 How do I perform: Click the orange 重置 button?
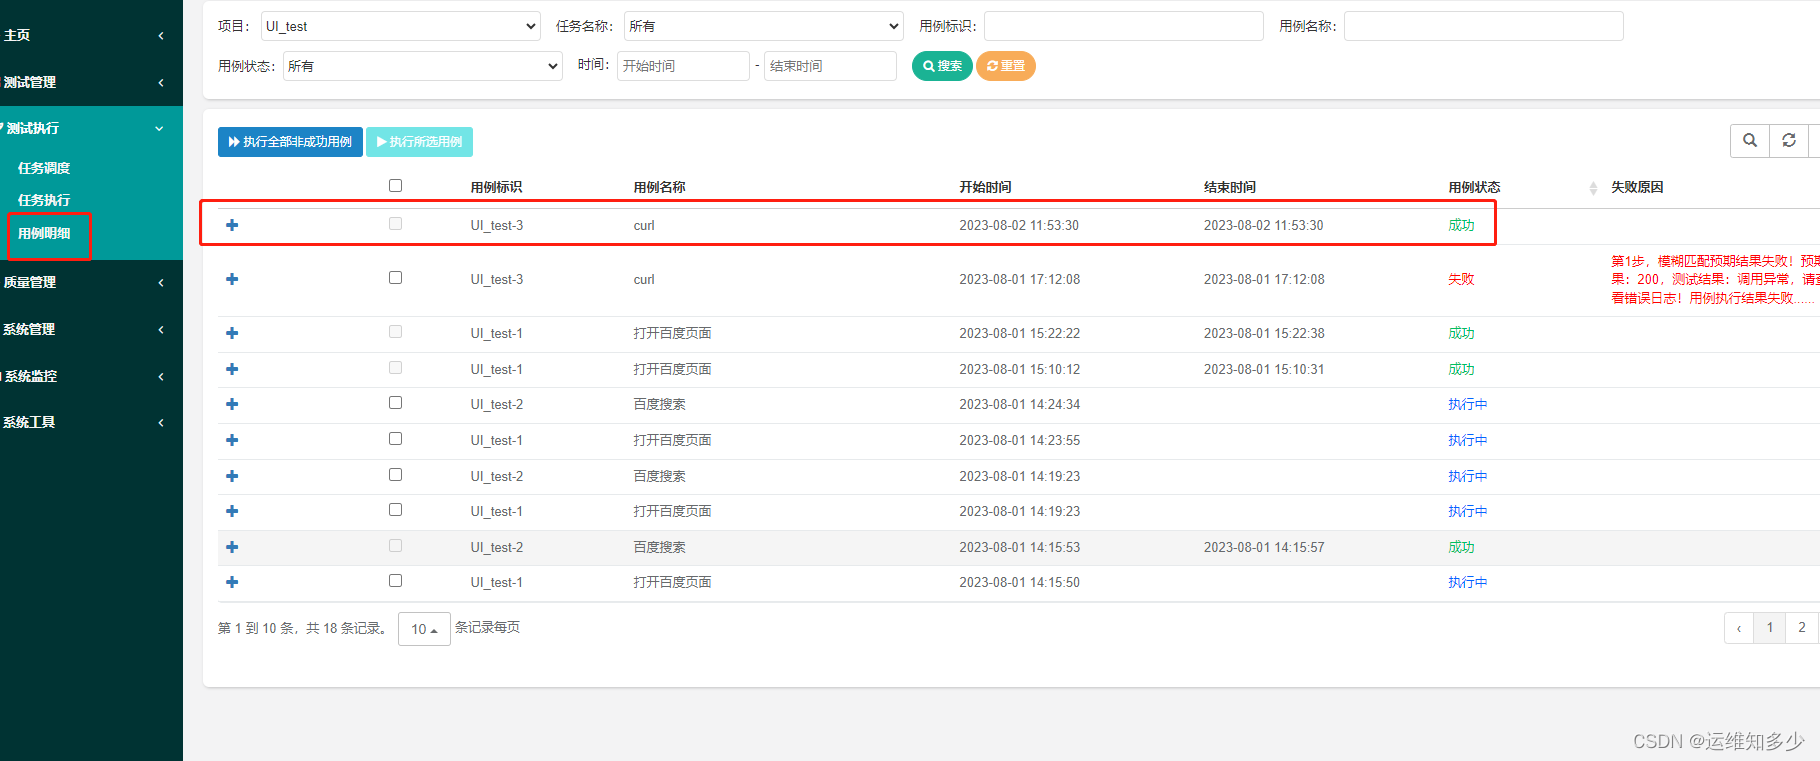[1006, 66]
